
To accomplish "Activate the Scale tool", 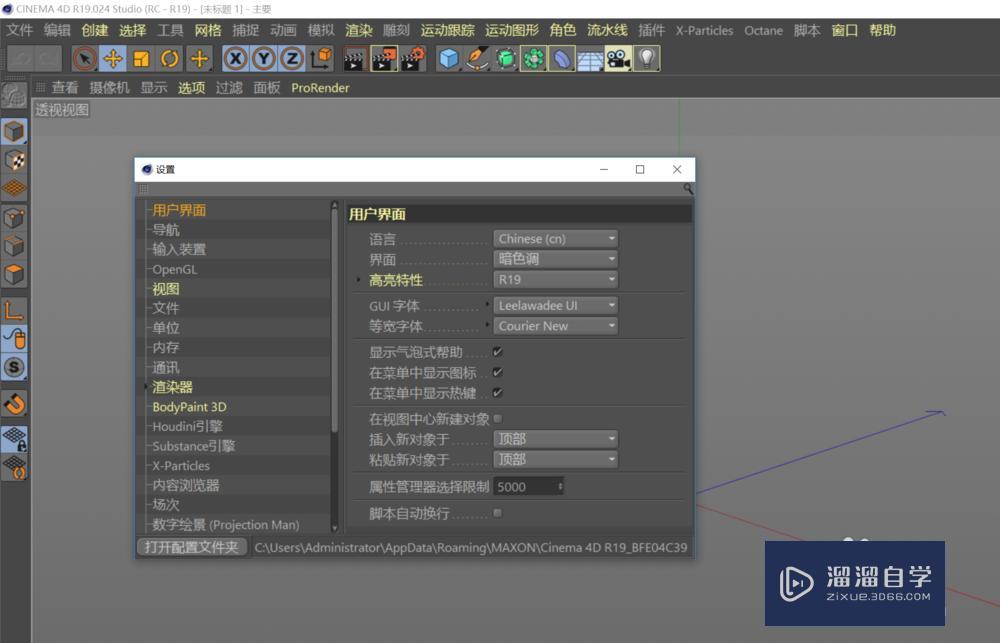I will tap(141, 59).
